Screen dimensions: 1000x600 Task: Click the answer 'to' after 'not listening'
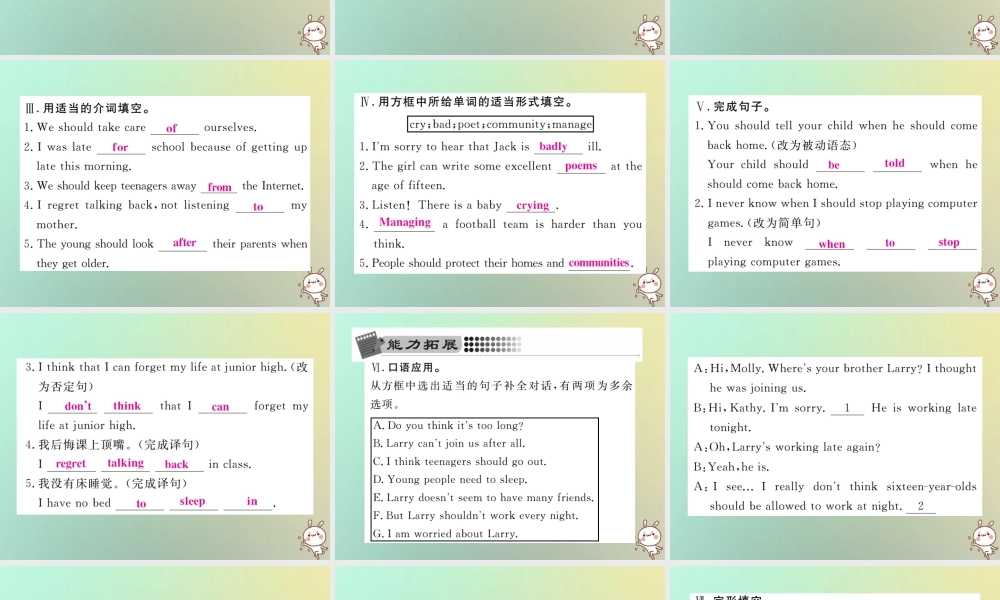click(258, 207)
